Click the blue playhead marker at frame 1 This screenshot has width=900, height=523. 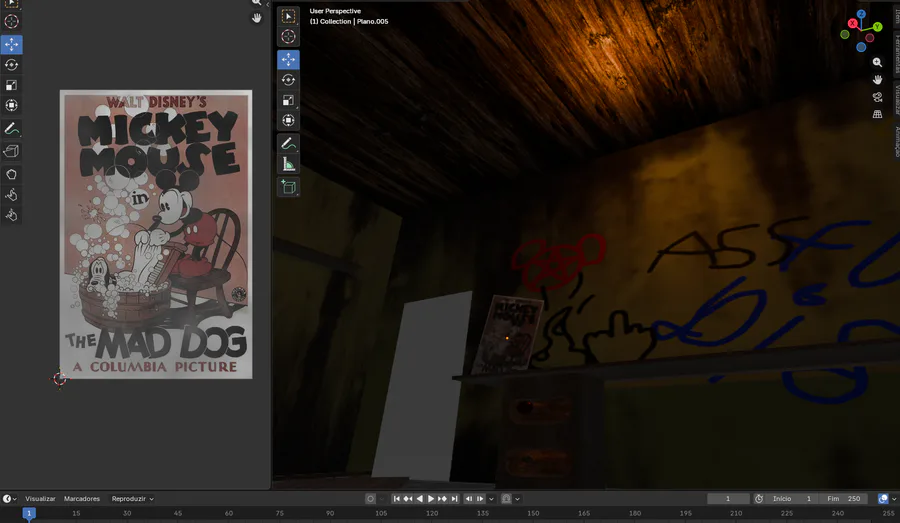pos(29,514)
